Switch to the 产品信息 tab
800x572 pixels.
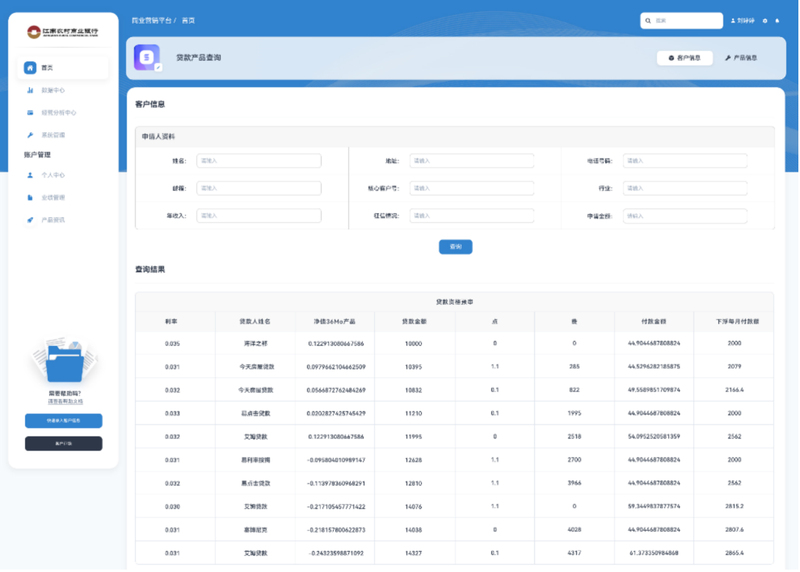[741, 58]
